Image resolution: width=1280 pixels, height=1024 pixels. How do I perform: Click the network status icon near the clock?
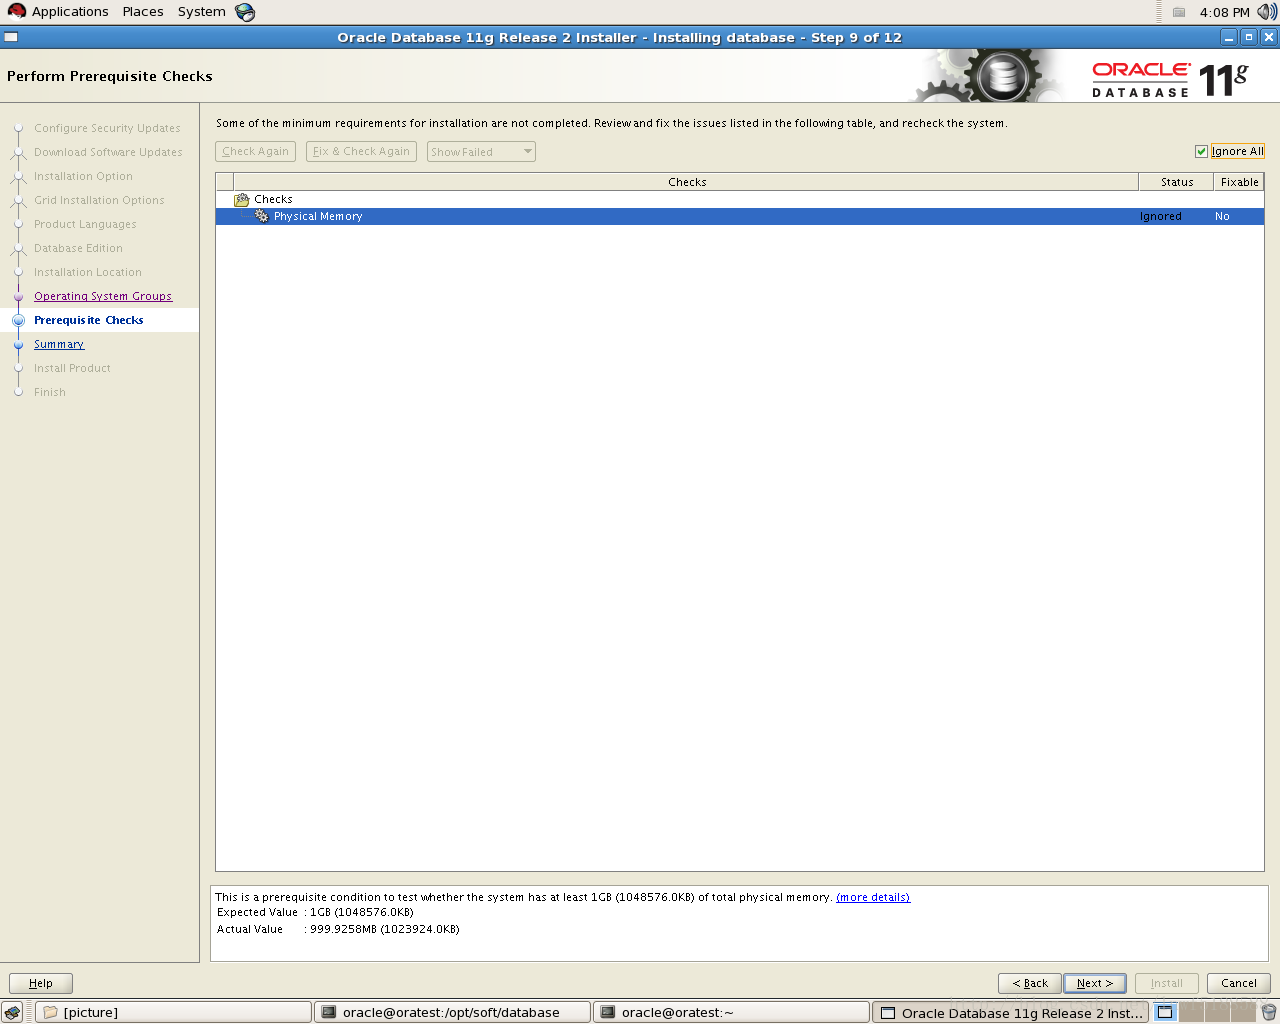pyautogui.click(x=1179, y=12)
